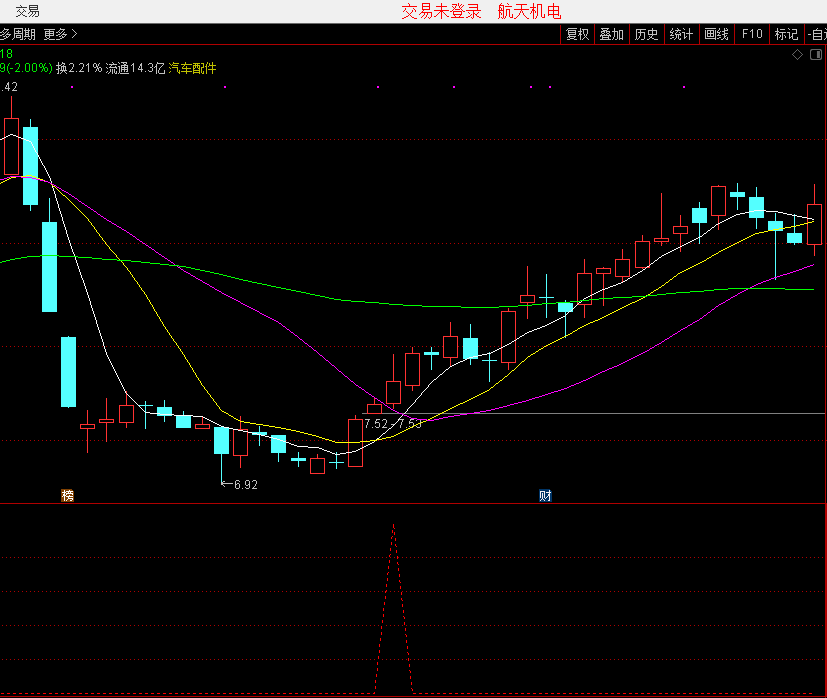Click the 7.52-7.53 gap price label

pos(392,424)
